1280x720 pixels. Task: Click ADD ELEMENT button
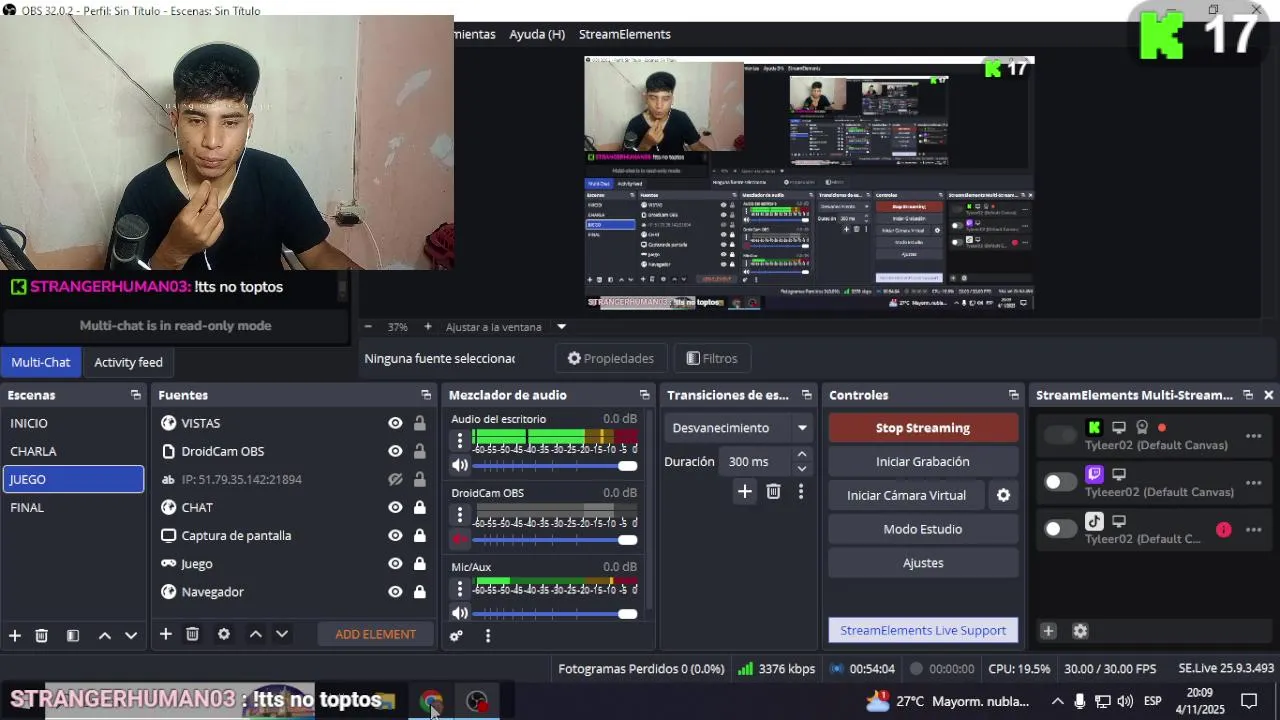[375, 634]
